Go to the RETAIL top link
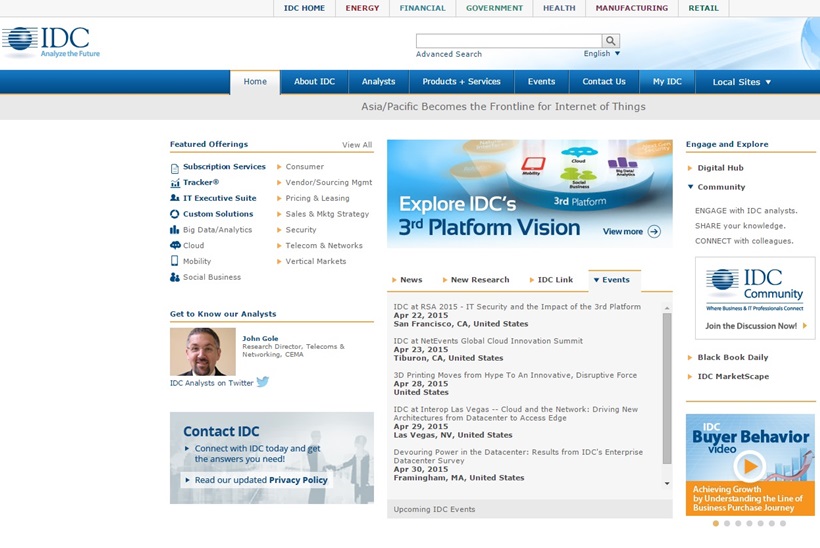820x548 pixels. [x=703, y=8]
